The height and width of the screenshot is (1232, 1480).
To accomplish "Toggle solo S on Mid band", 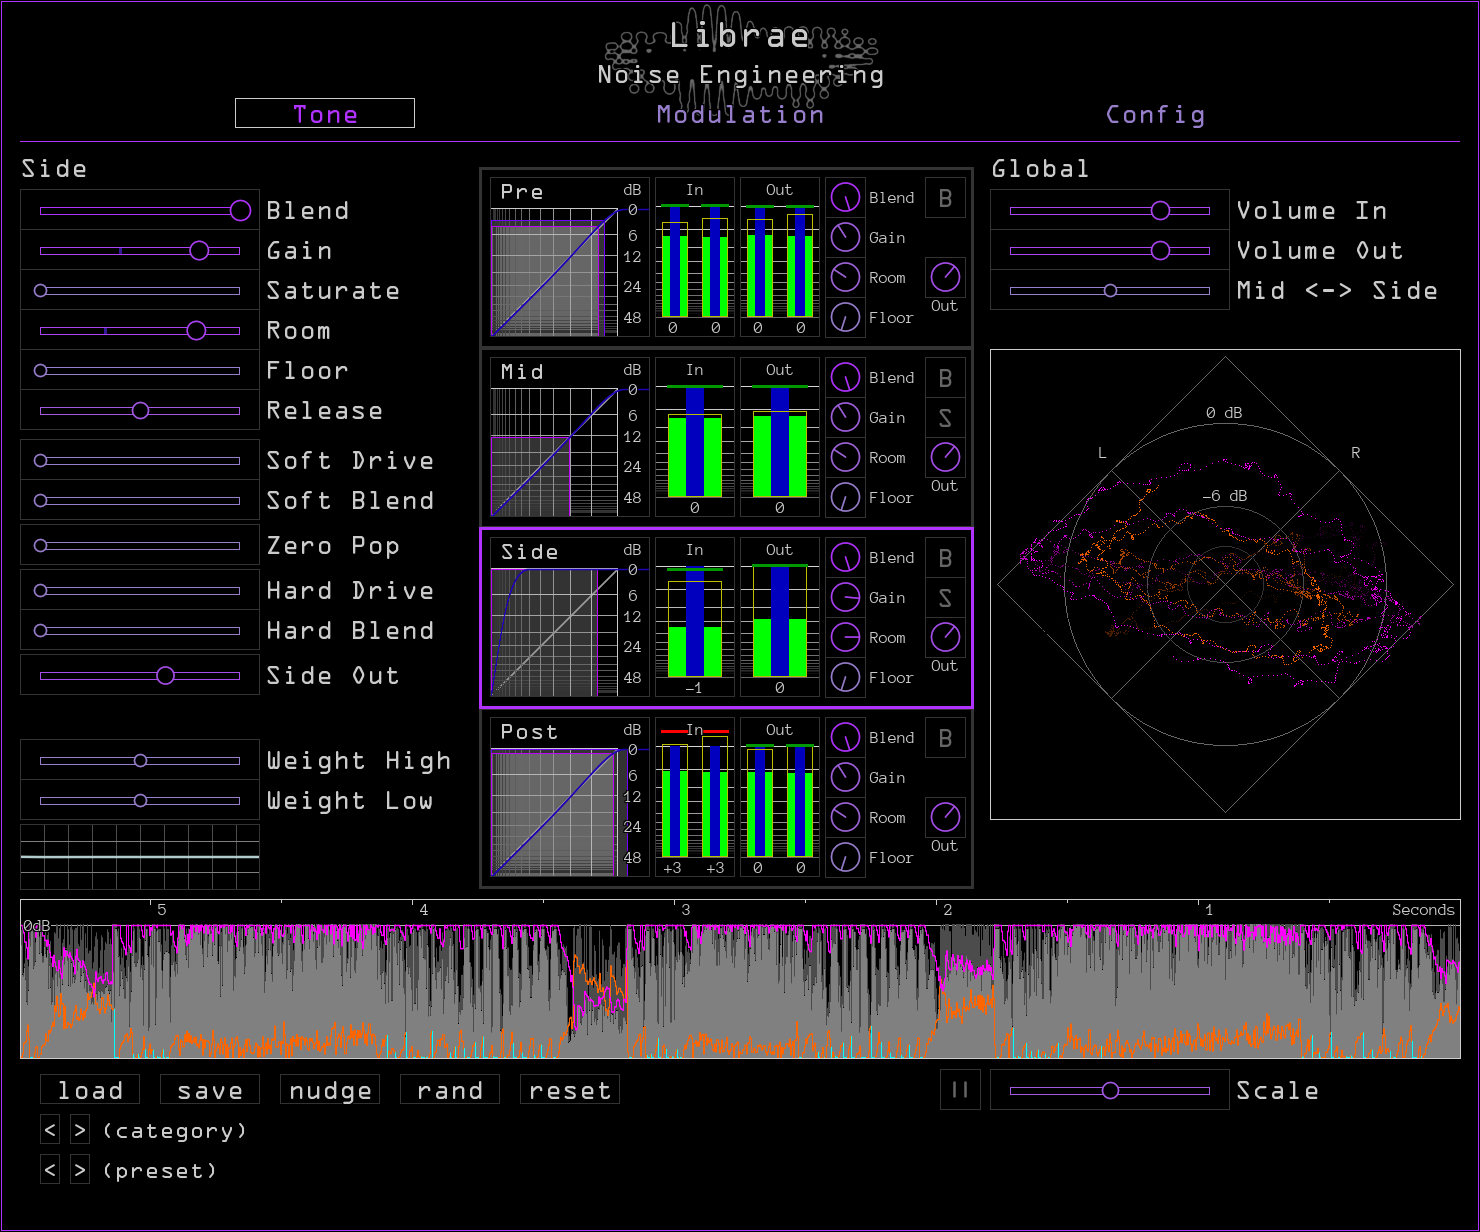I will tap(945, 418).
